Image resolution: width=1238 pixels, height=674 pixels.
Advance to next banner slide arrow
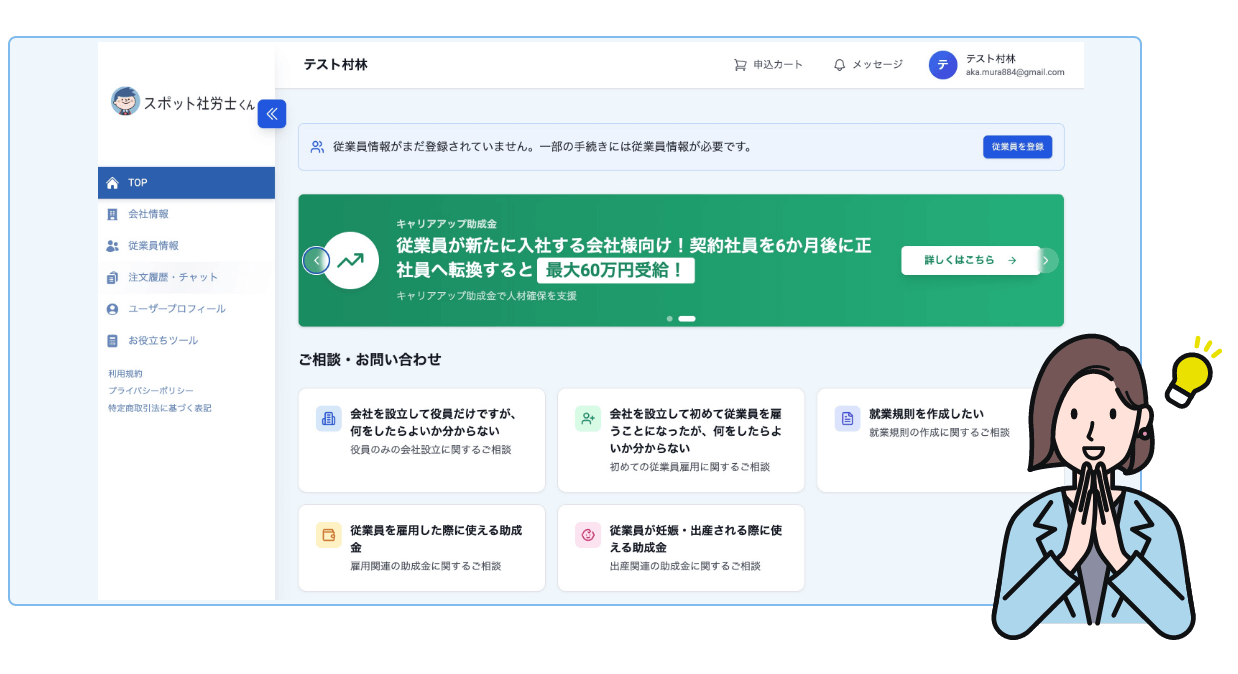pyautogui.click(x=1046, y=260)
